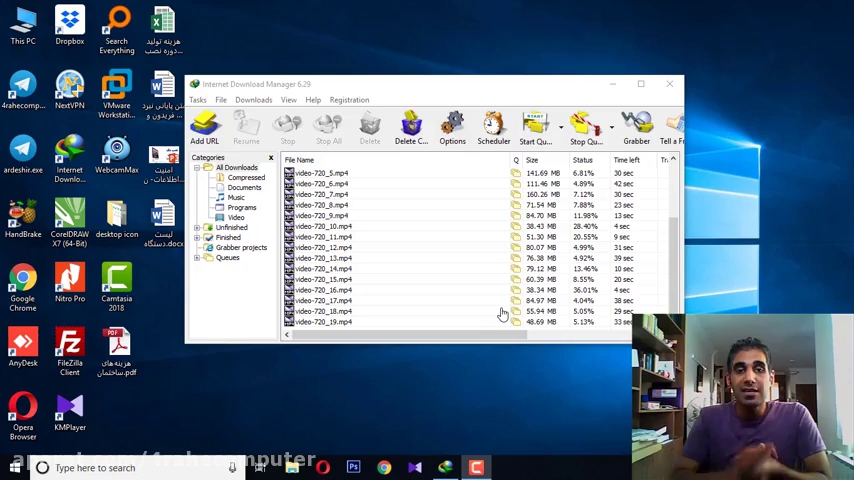Close the Categories panel
This screenshot has height=480, width=854.
click(x=270, y=158)
